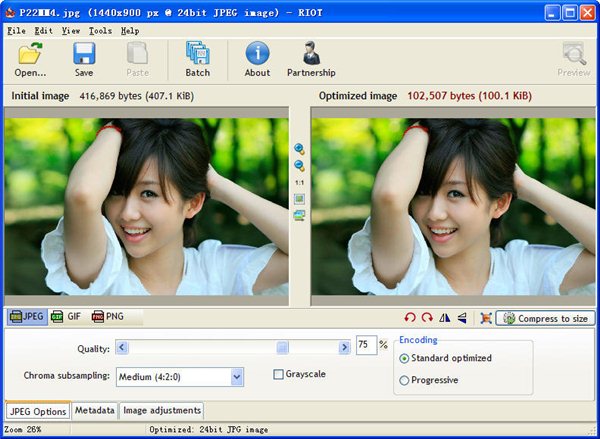
Task: Flip image horizontally
Action: click(445, 318)
